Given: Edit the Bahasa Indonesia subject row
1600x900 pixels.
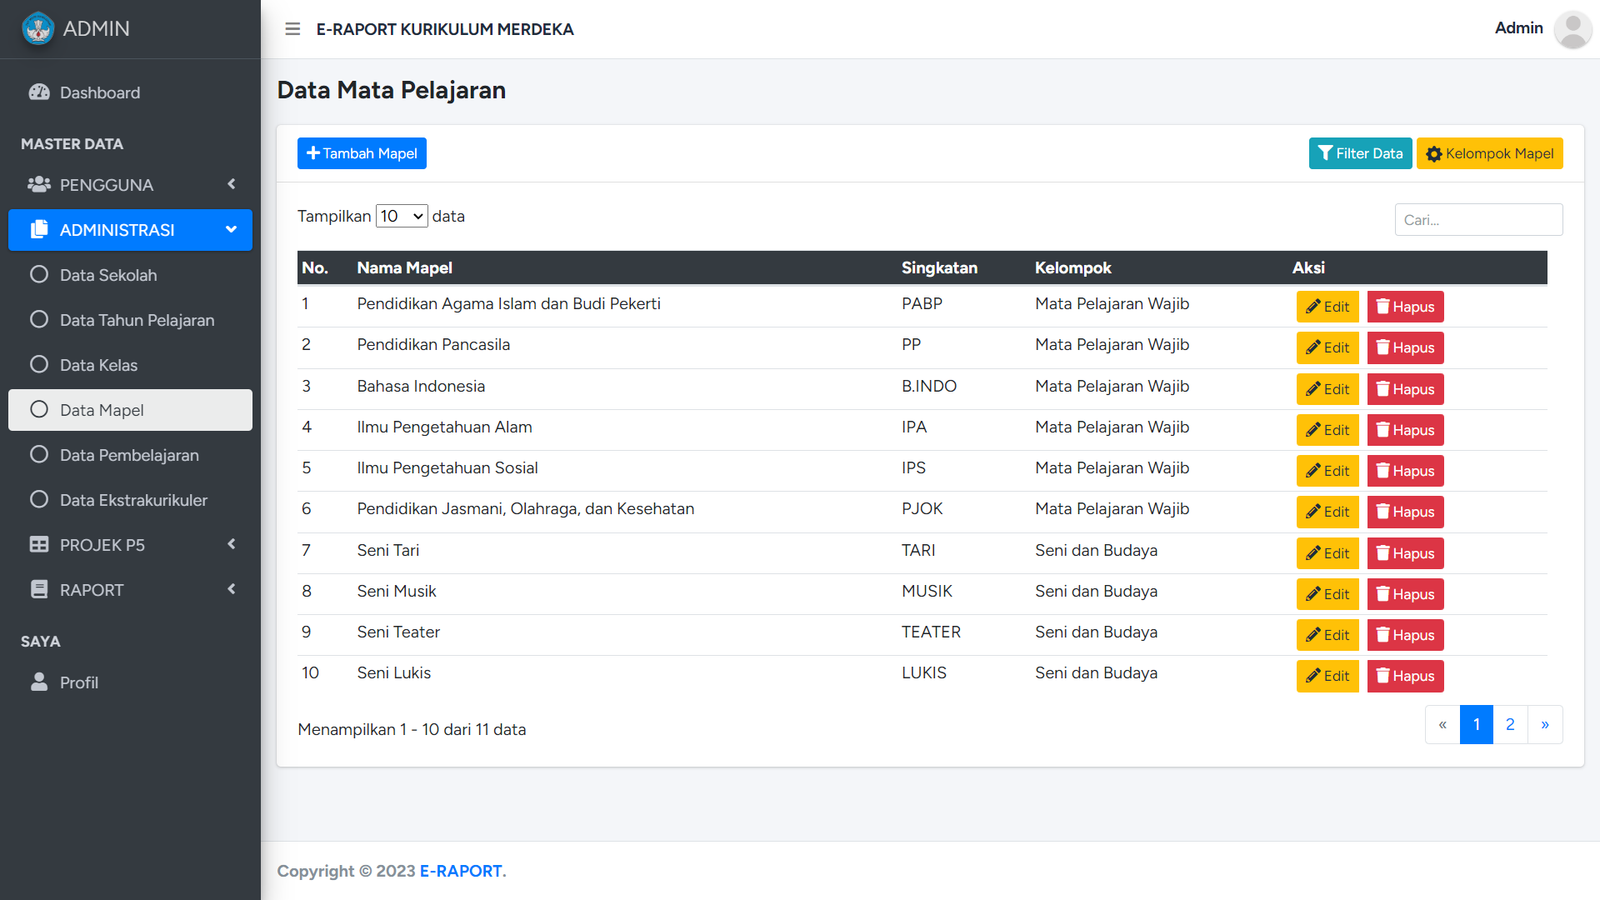Looking at the screenshot, I should coord(1327,389).
